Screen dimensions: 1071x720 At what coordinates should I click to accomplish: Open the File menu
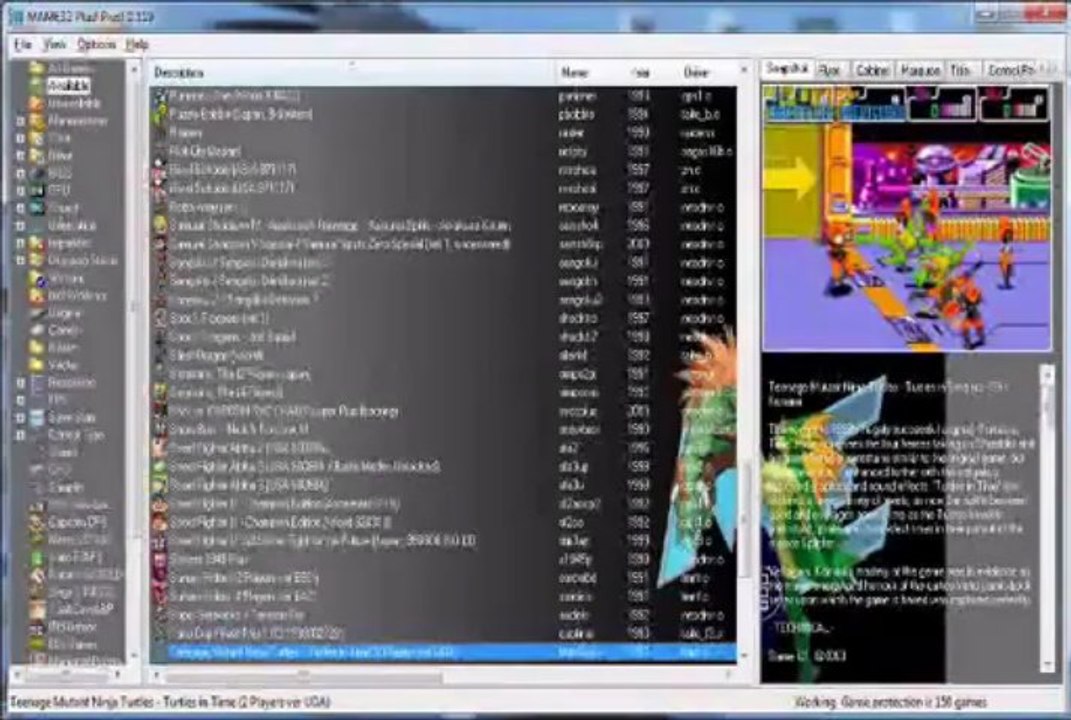(x=23, y=44)
